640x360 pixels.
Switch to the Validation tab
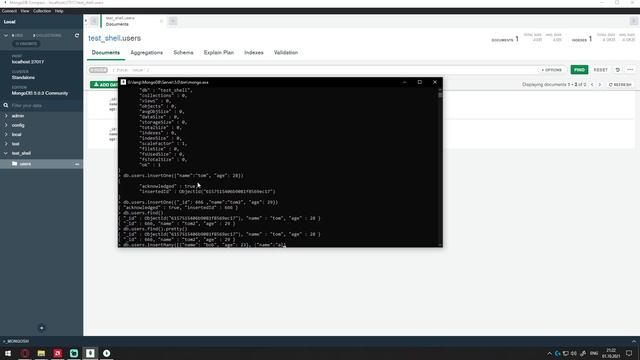[x=286, y=53]
